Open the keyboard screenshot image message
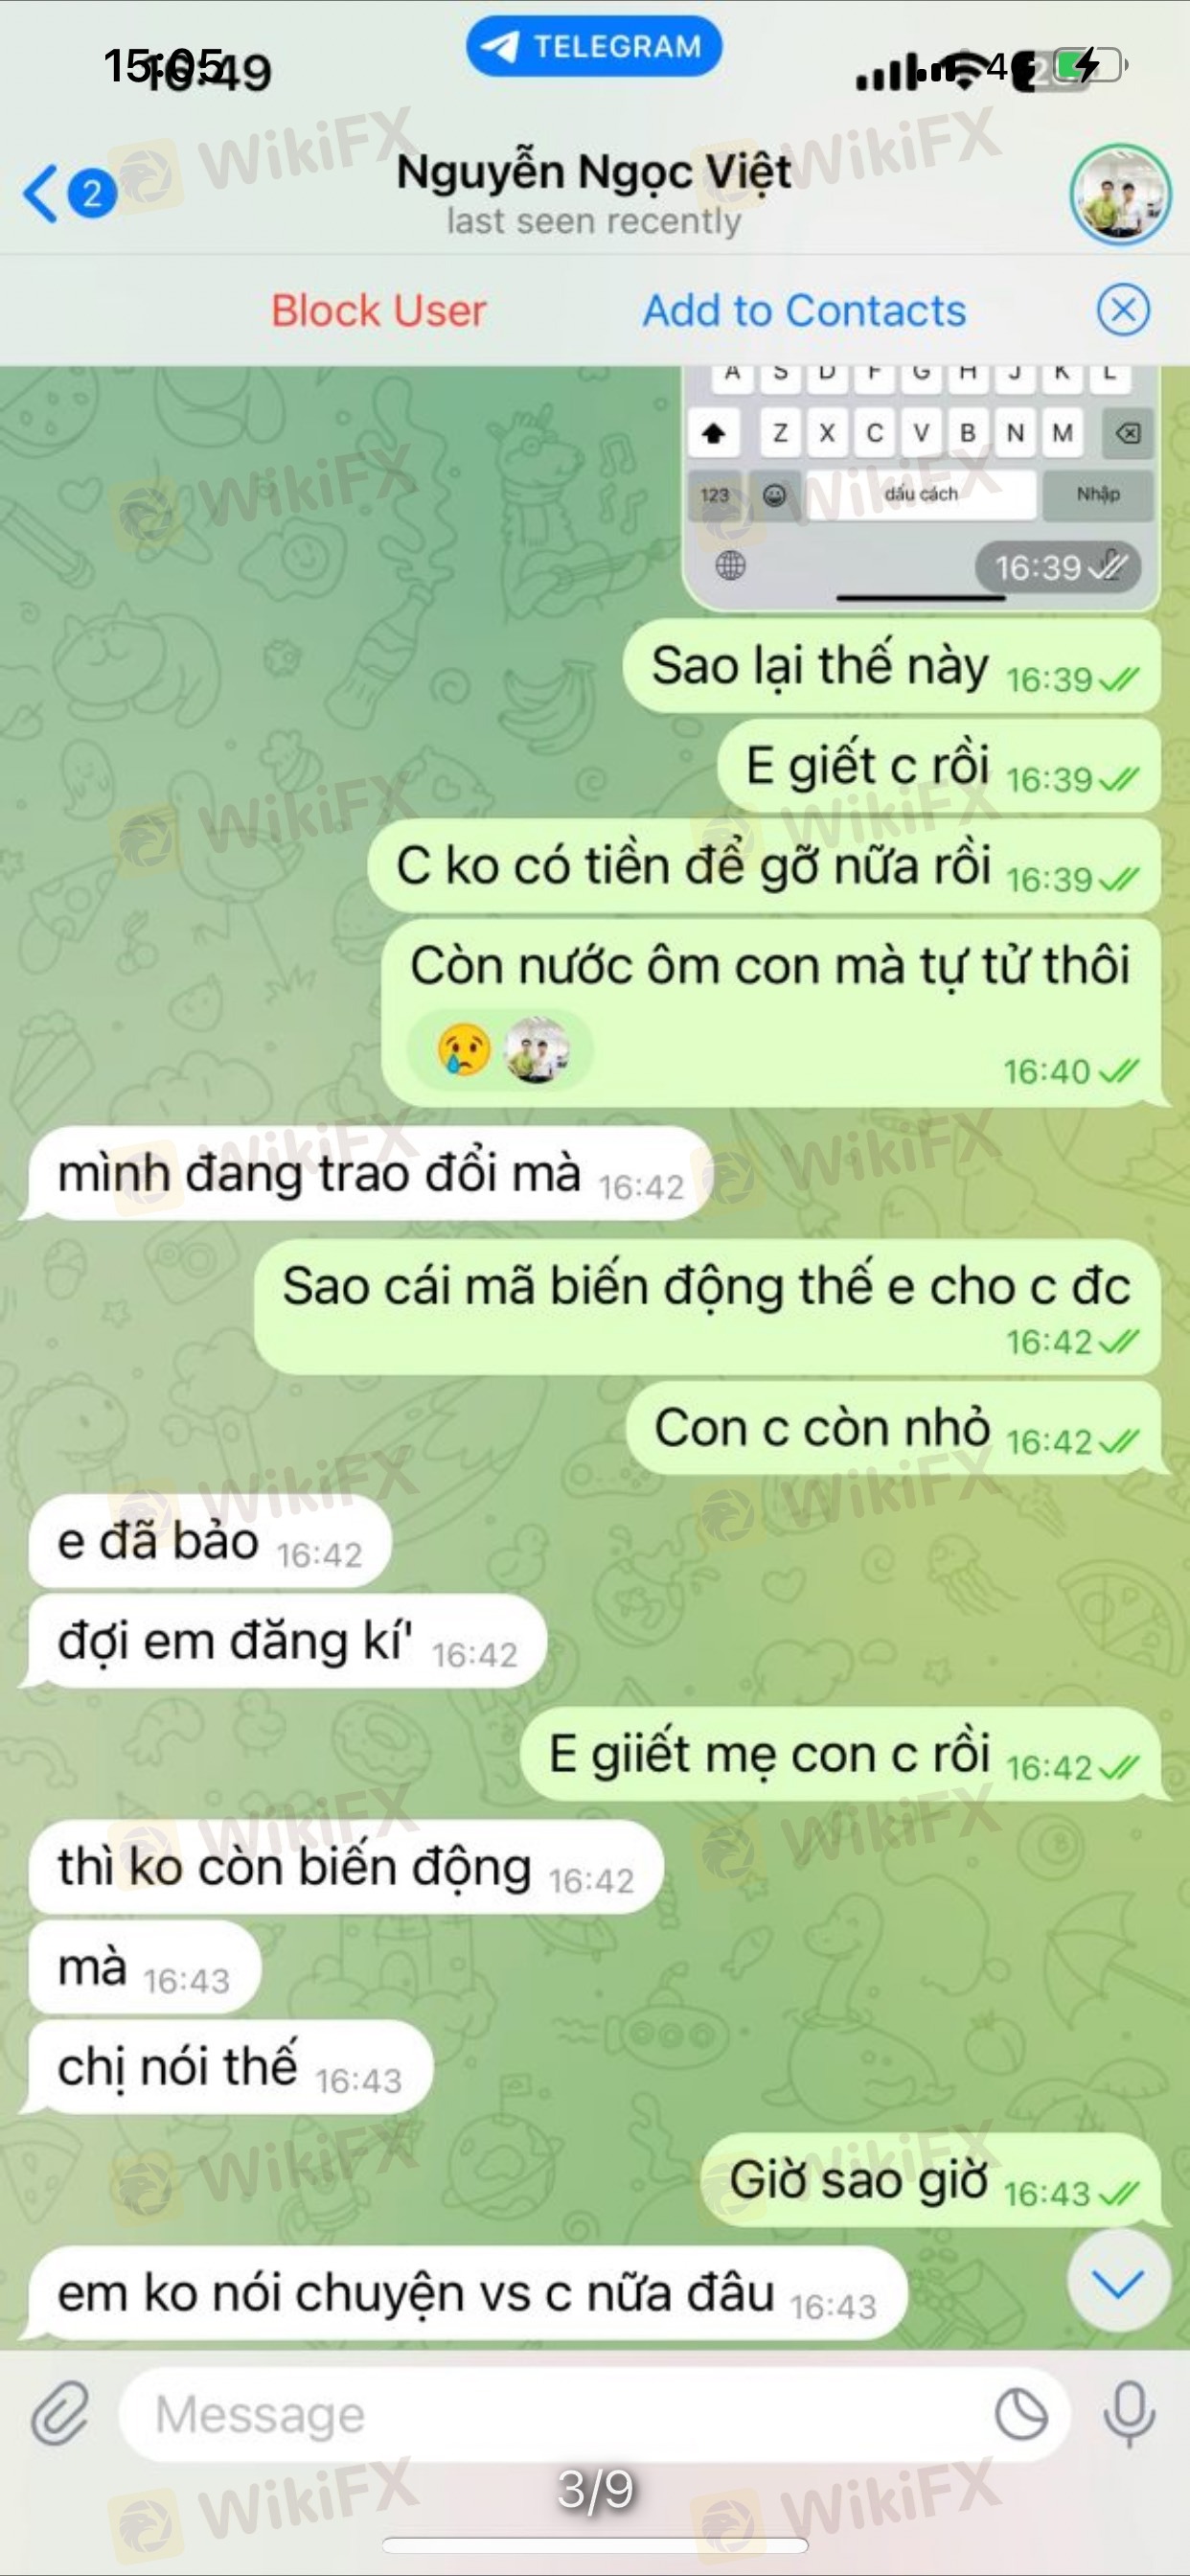The width and height of the screenshot is (1190, 2576). click(x=920, y=488)
